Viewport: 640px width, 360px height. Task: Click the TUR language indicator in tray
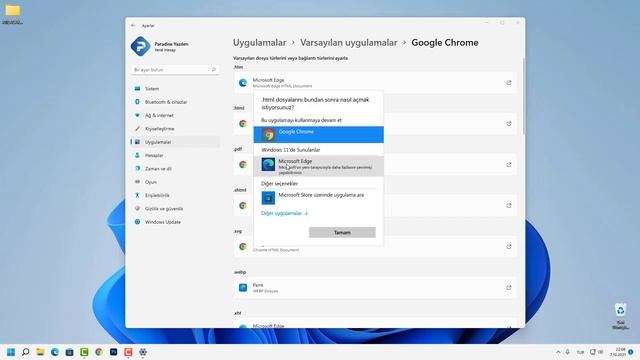tap(580, 352)
